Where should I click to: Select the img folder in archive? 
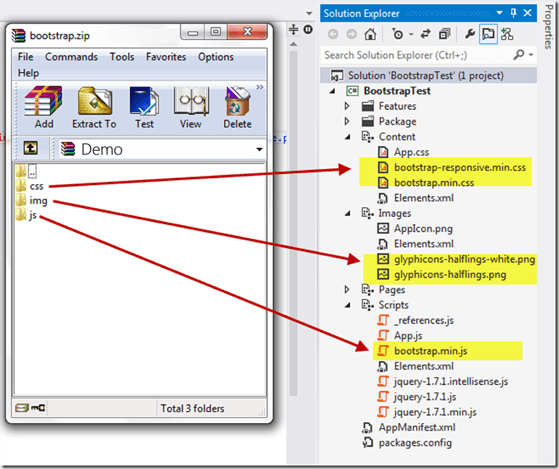[31, 201]
